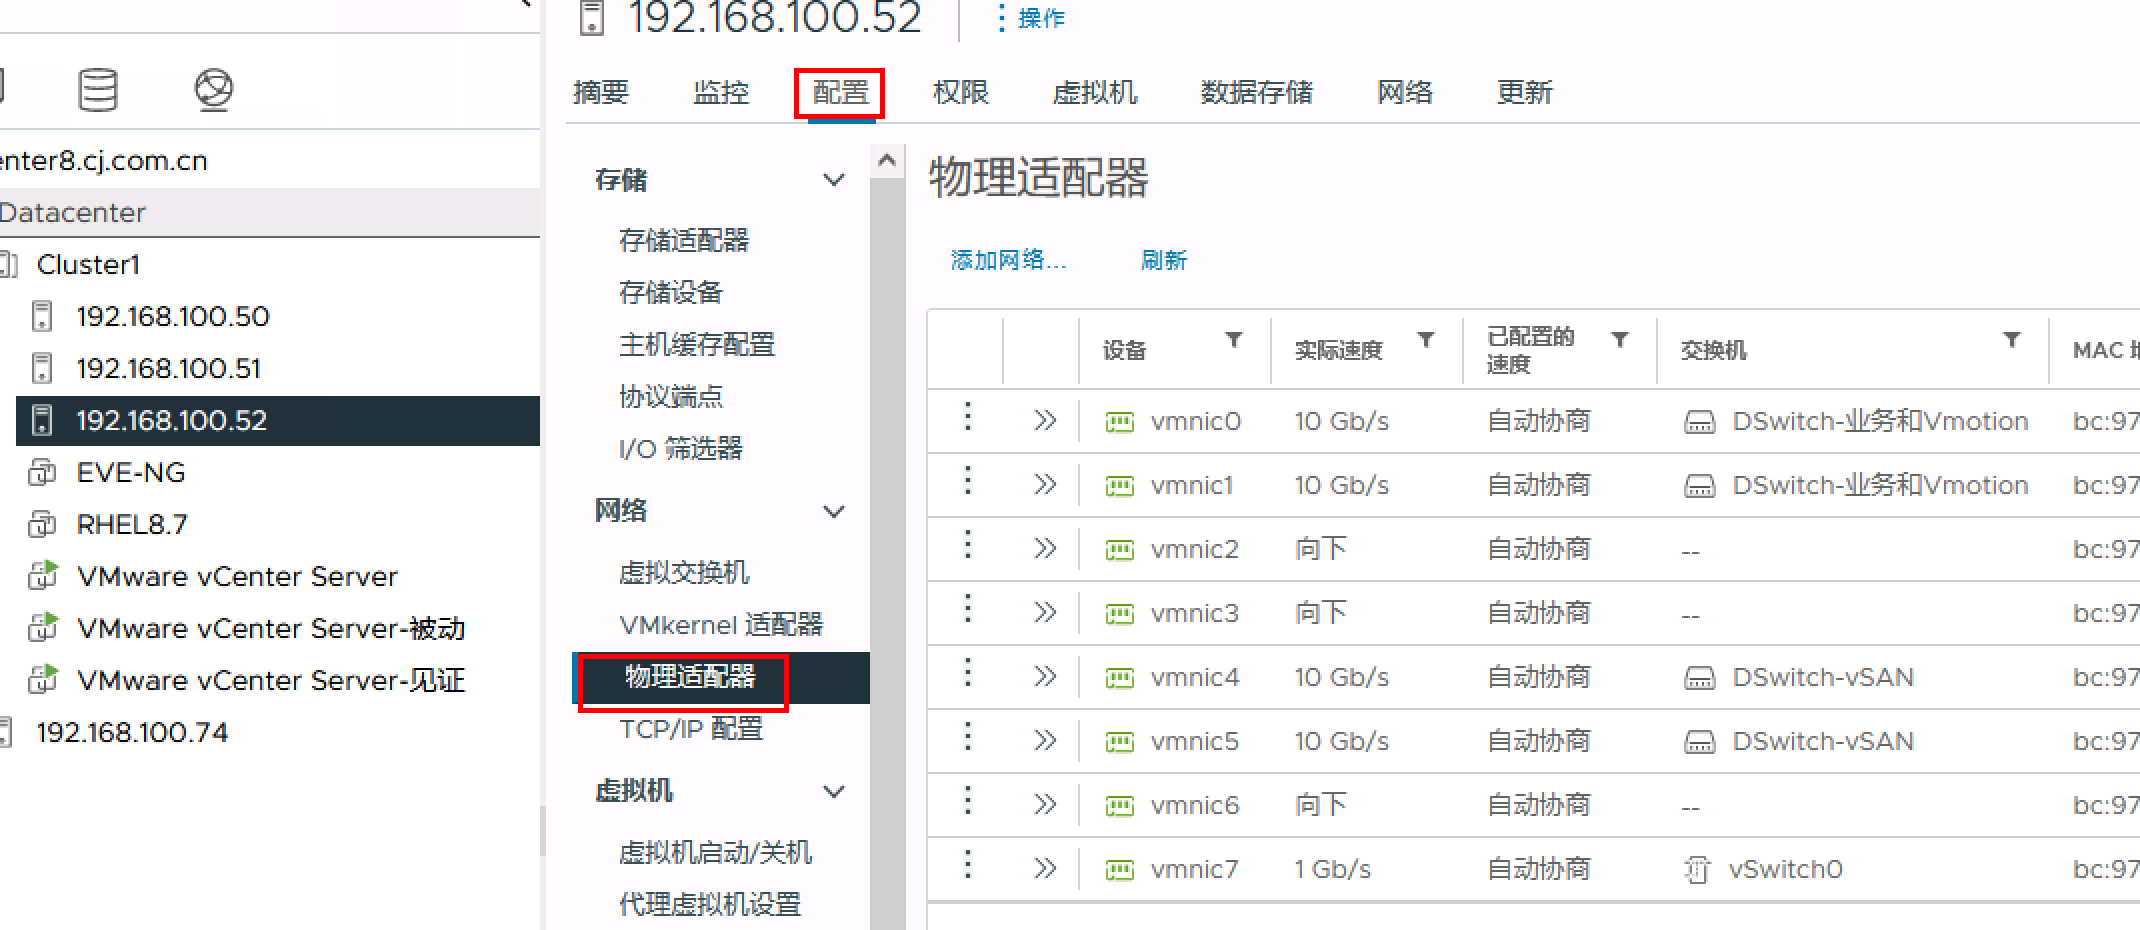Filter the 设备 column
2140x930 pixels.
click(1234, 340)
